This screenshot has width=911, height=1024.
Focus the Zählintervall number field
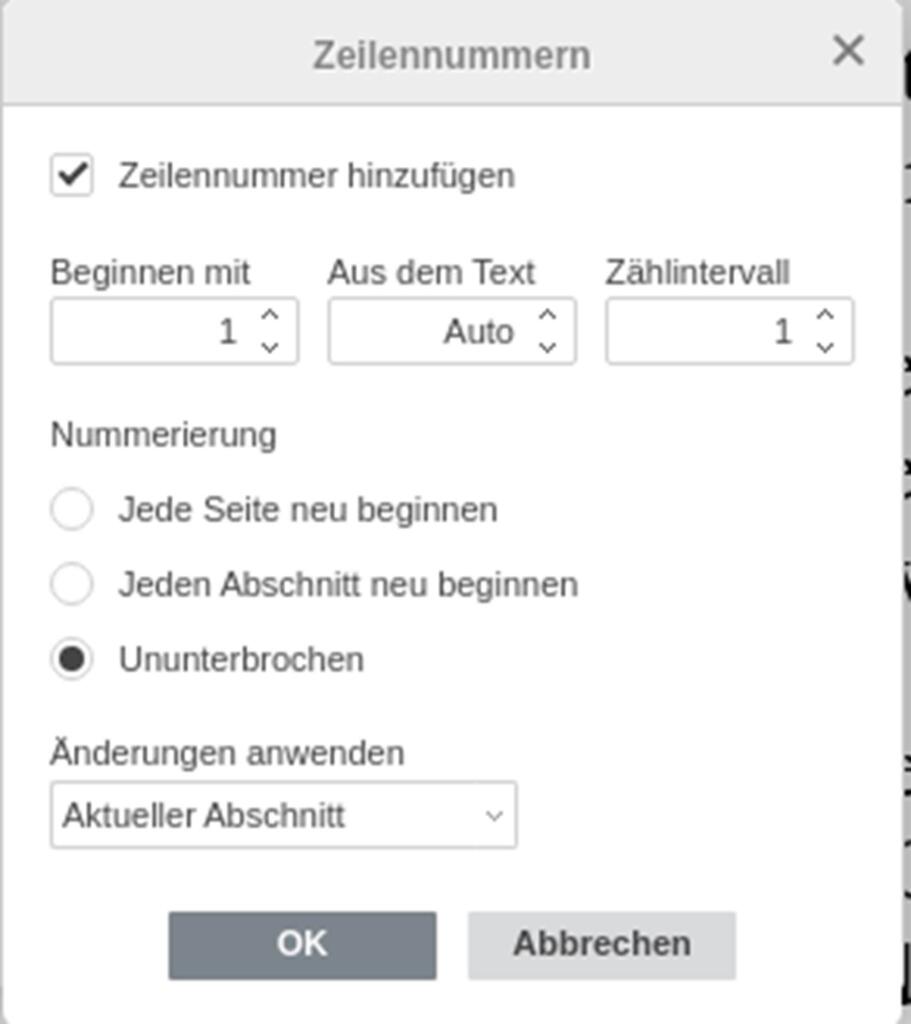(x=710, y=331)
